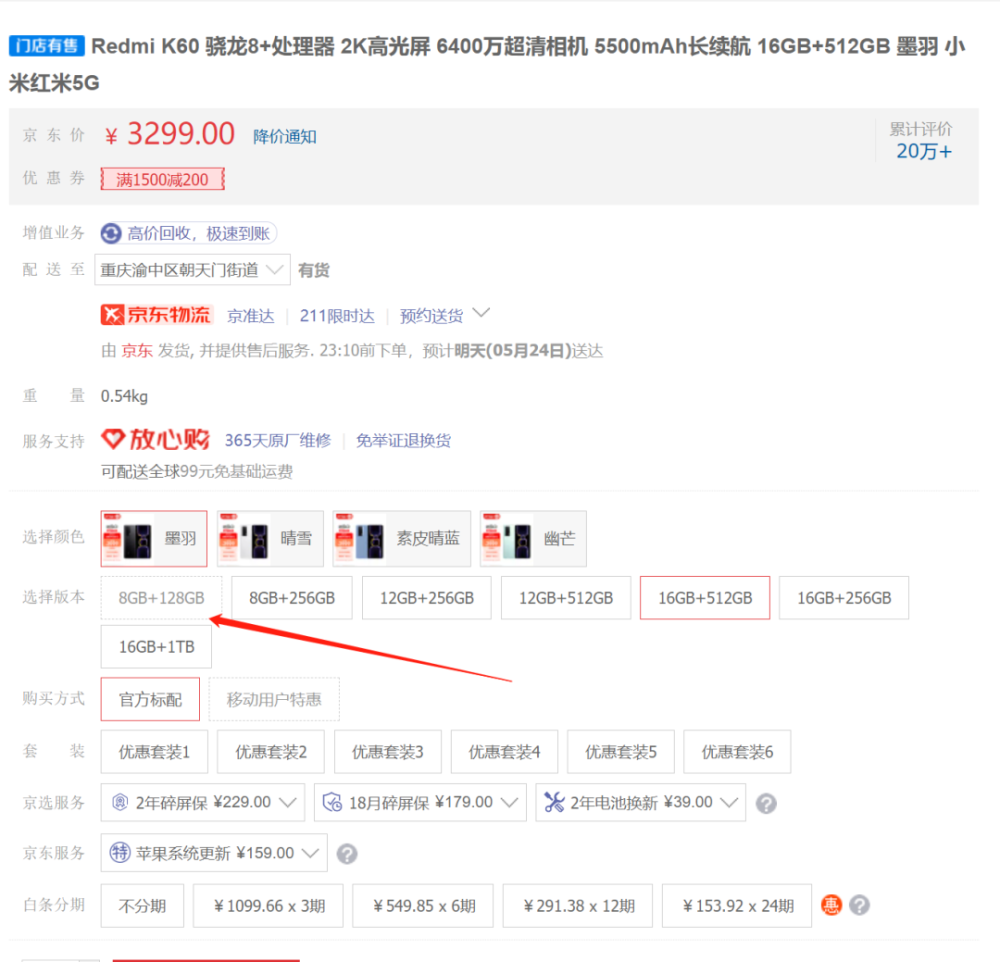Click the orange 惠 discount icon

pyautogui.click(x=831, y=905)
